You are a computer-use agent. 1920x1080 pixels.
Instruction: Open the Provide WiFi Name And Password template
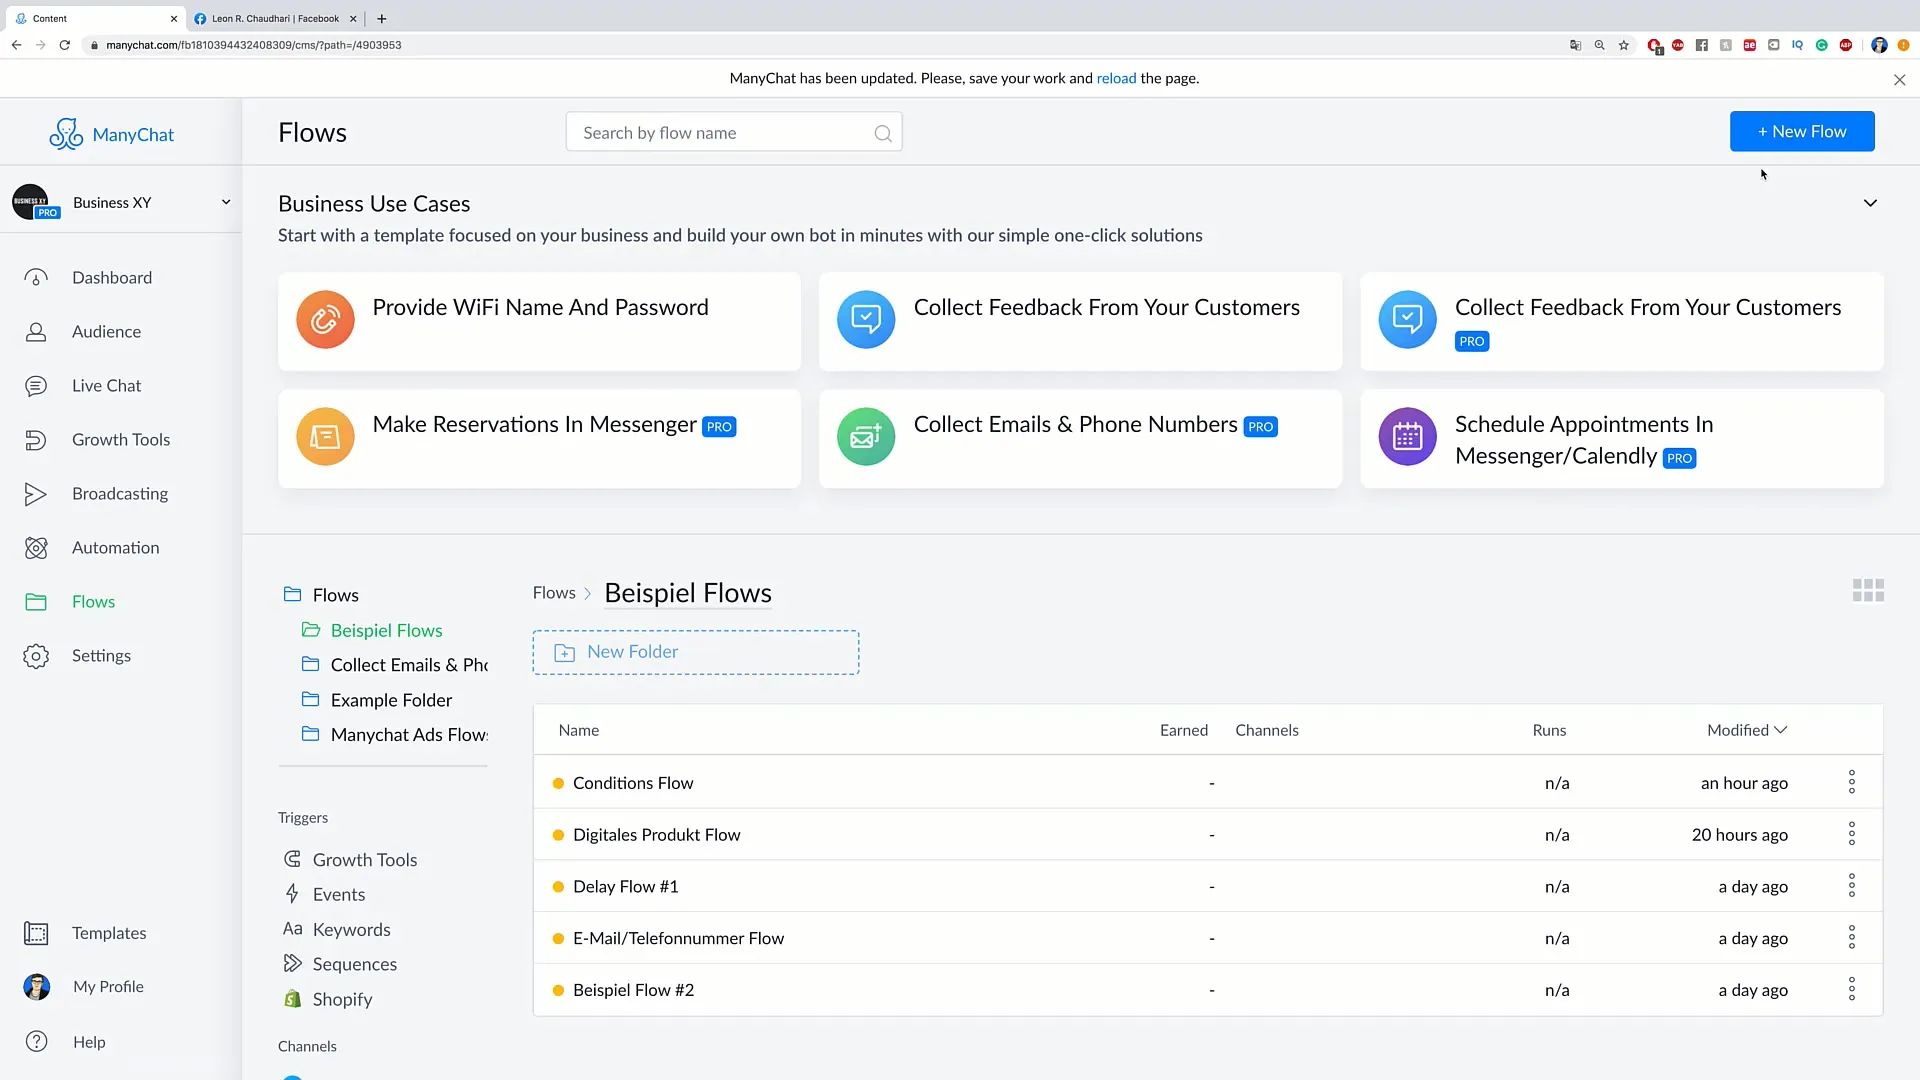539,321
